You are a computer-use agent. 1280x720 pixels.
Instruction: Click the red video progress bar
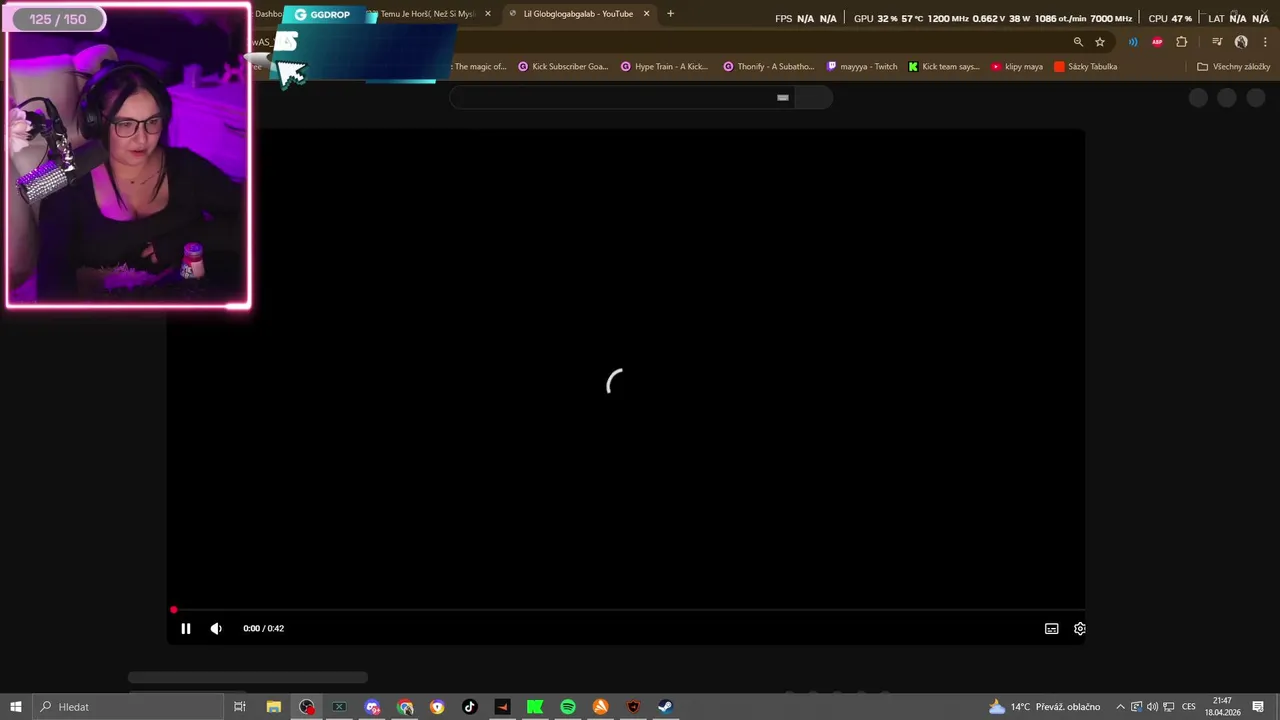(626, 609)
